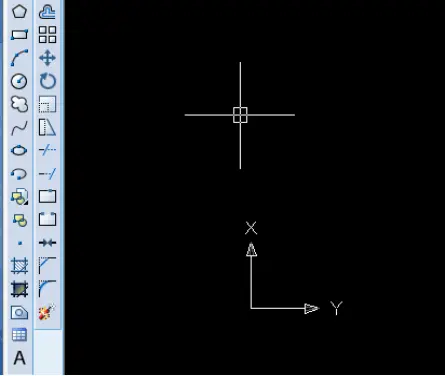The height and width of the screenshot is (376, 445).
Task: Choose the Ellipse Arc tool
Action: pos(19,174)
